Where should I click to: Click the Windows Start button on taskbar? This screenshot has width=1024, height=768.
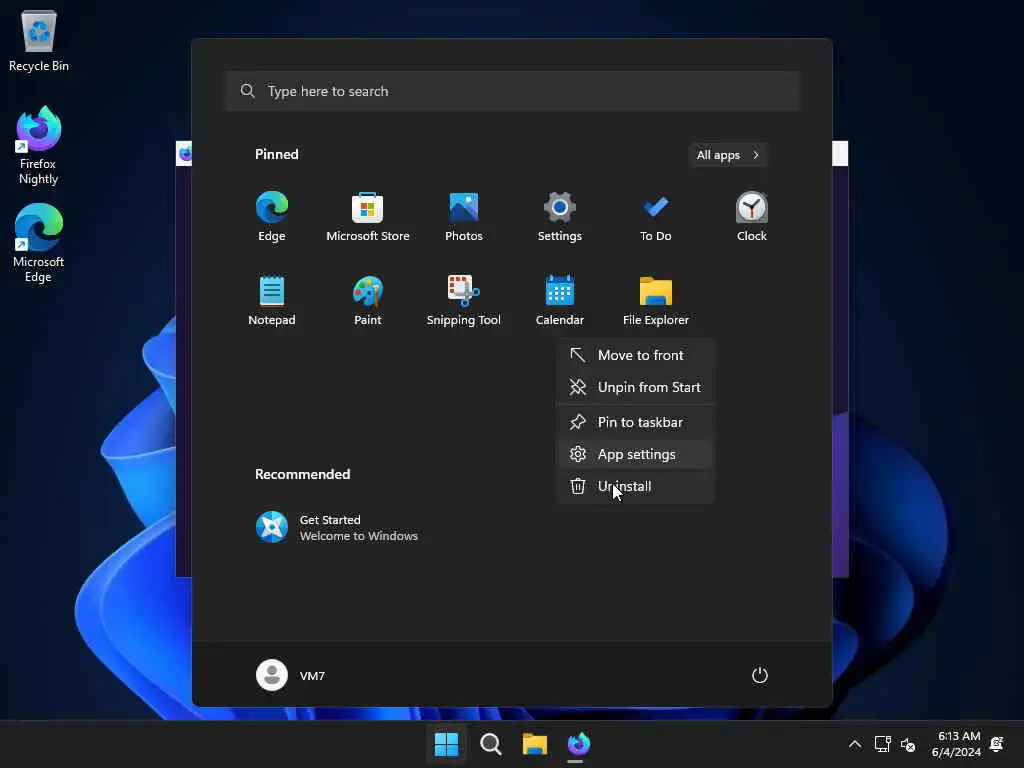point(447,744)
